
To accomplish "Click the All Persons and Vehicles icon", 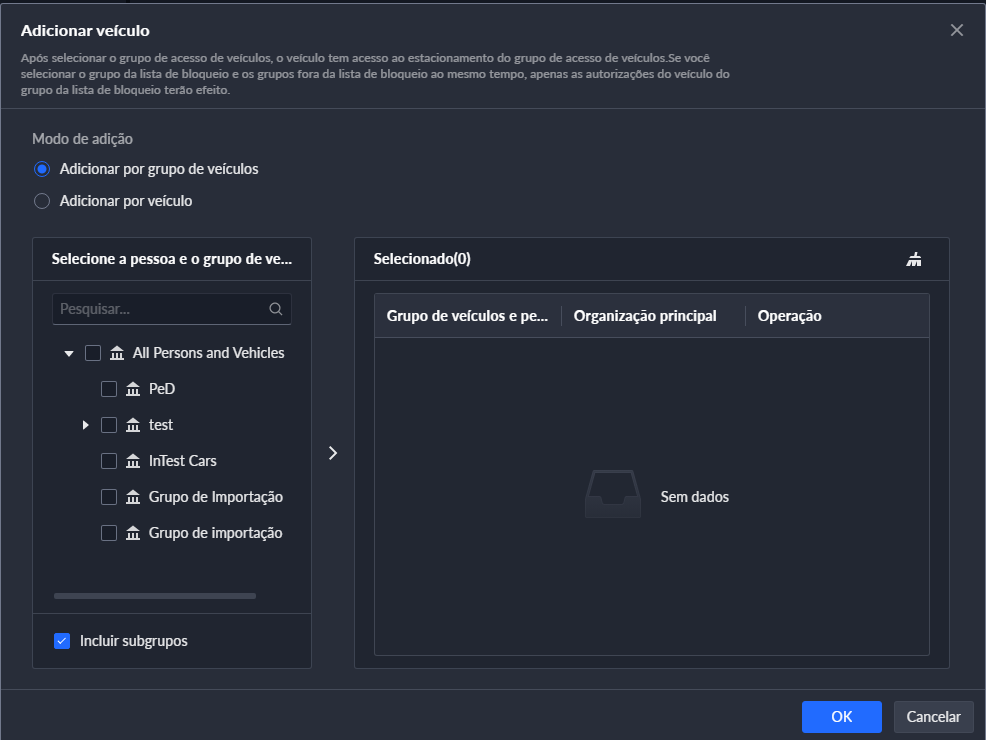I will click(x=117, y=353).
